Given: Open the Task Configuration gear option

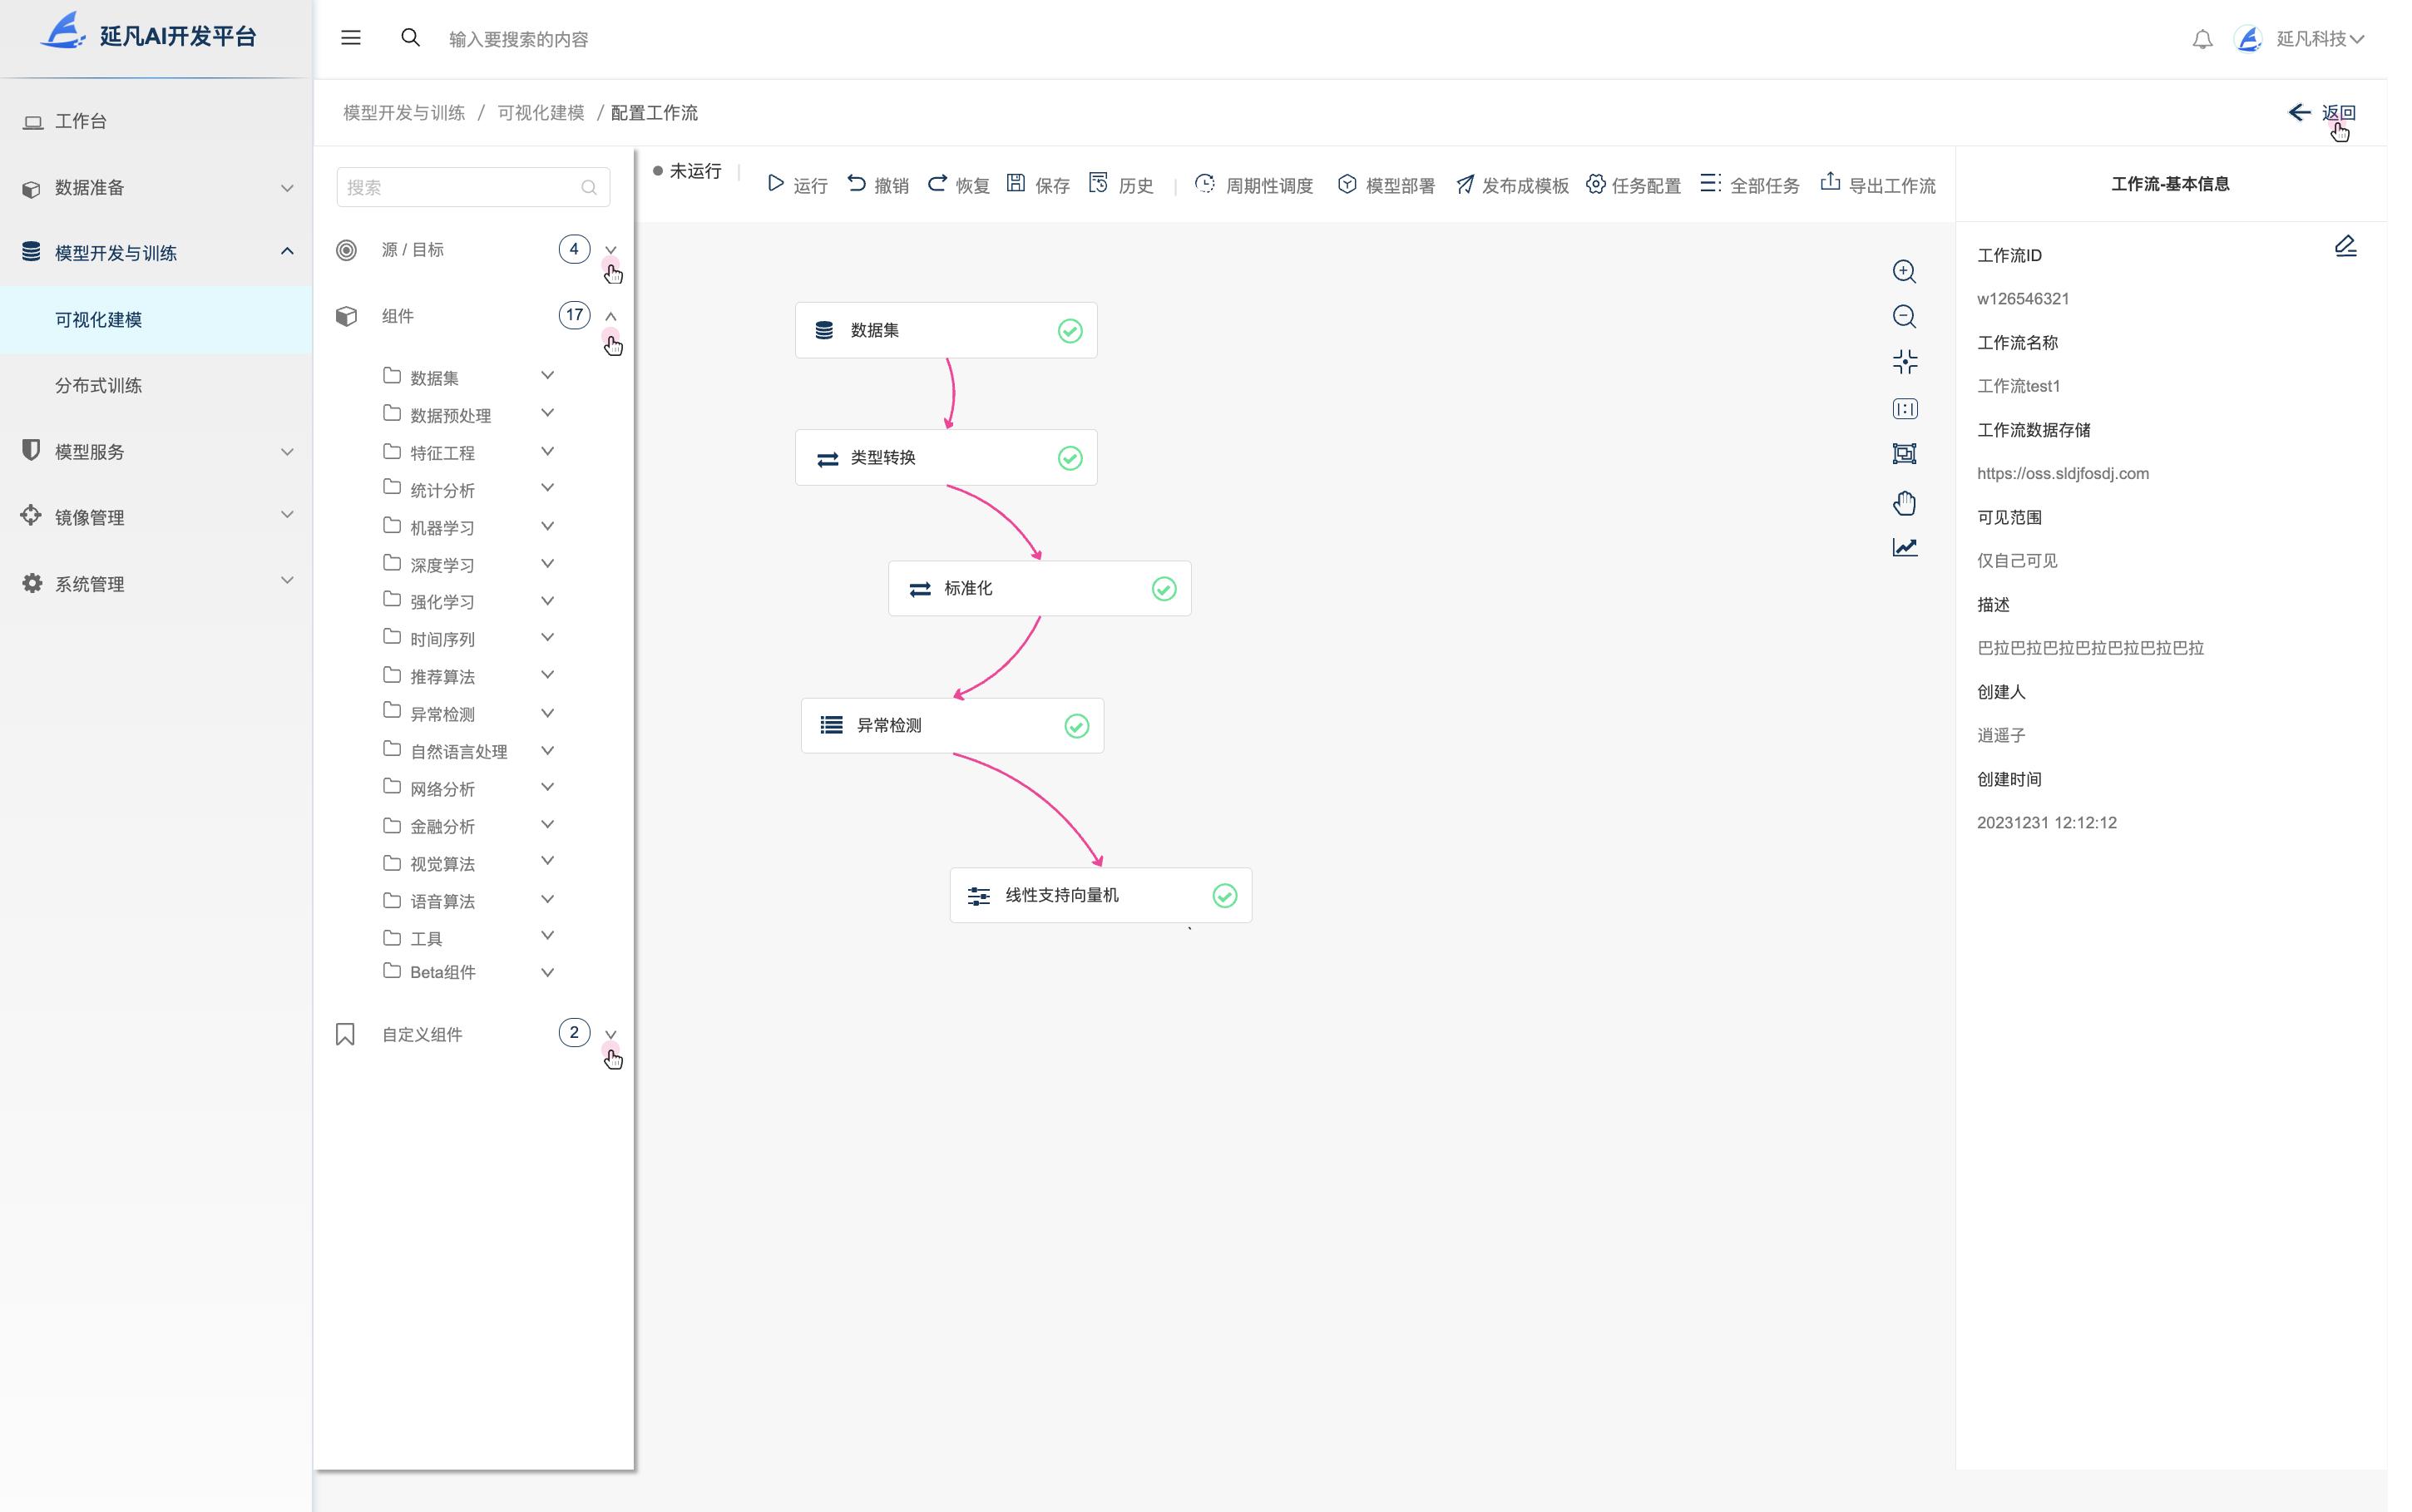Looking at the screenshot, I should (1633, 185).
